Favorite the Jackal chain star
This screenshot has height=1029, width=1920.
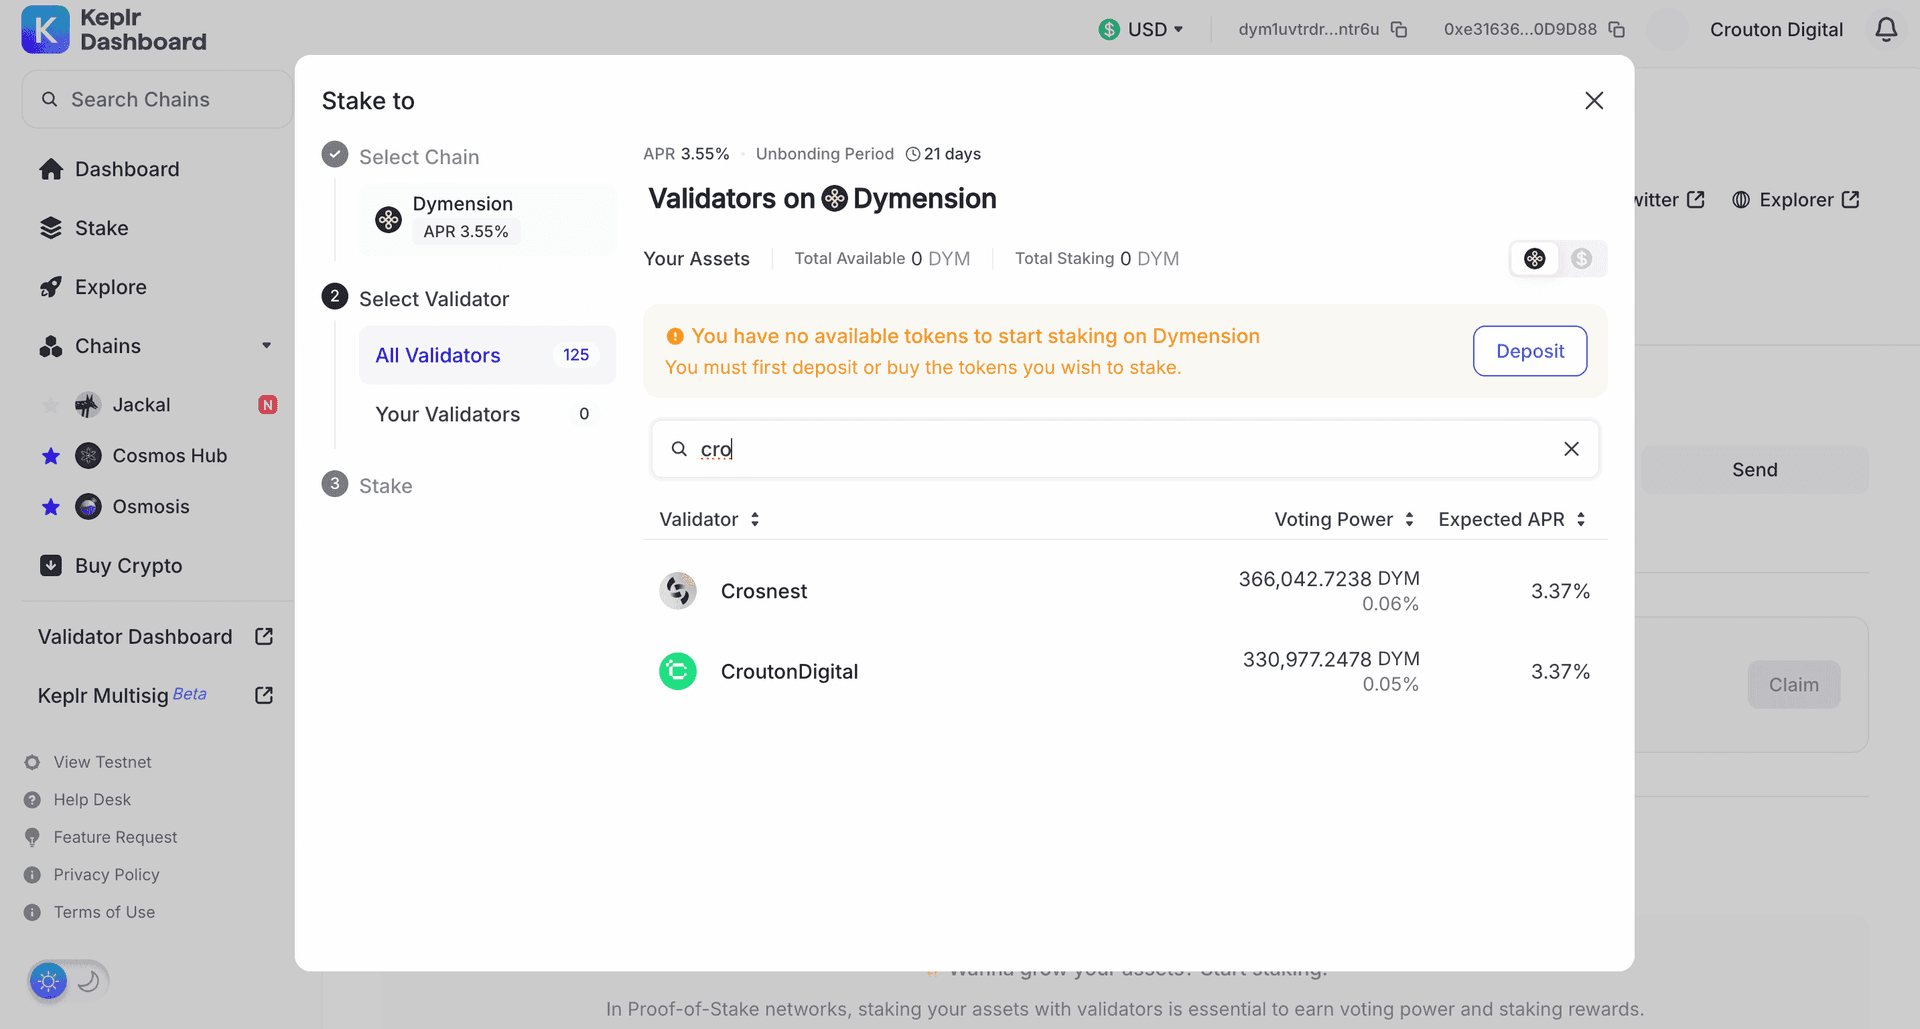(51, 405)
